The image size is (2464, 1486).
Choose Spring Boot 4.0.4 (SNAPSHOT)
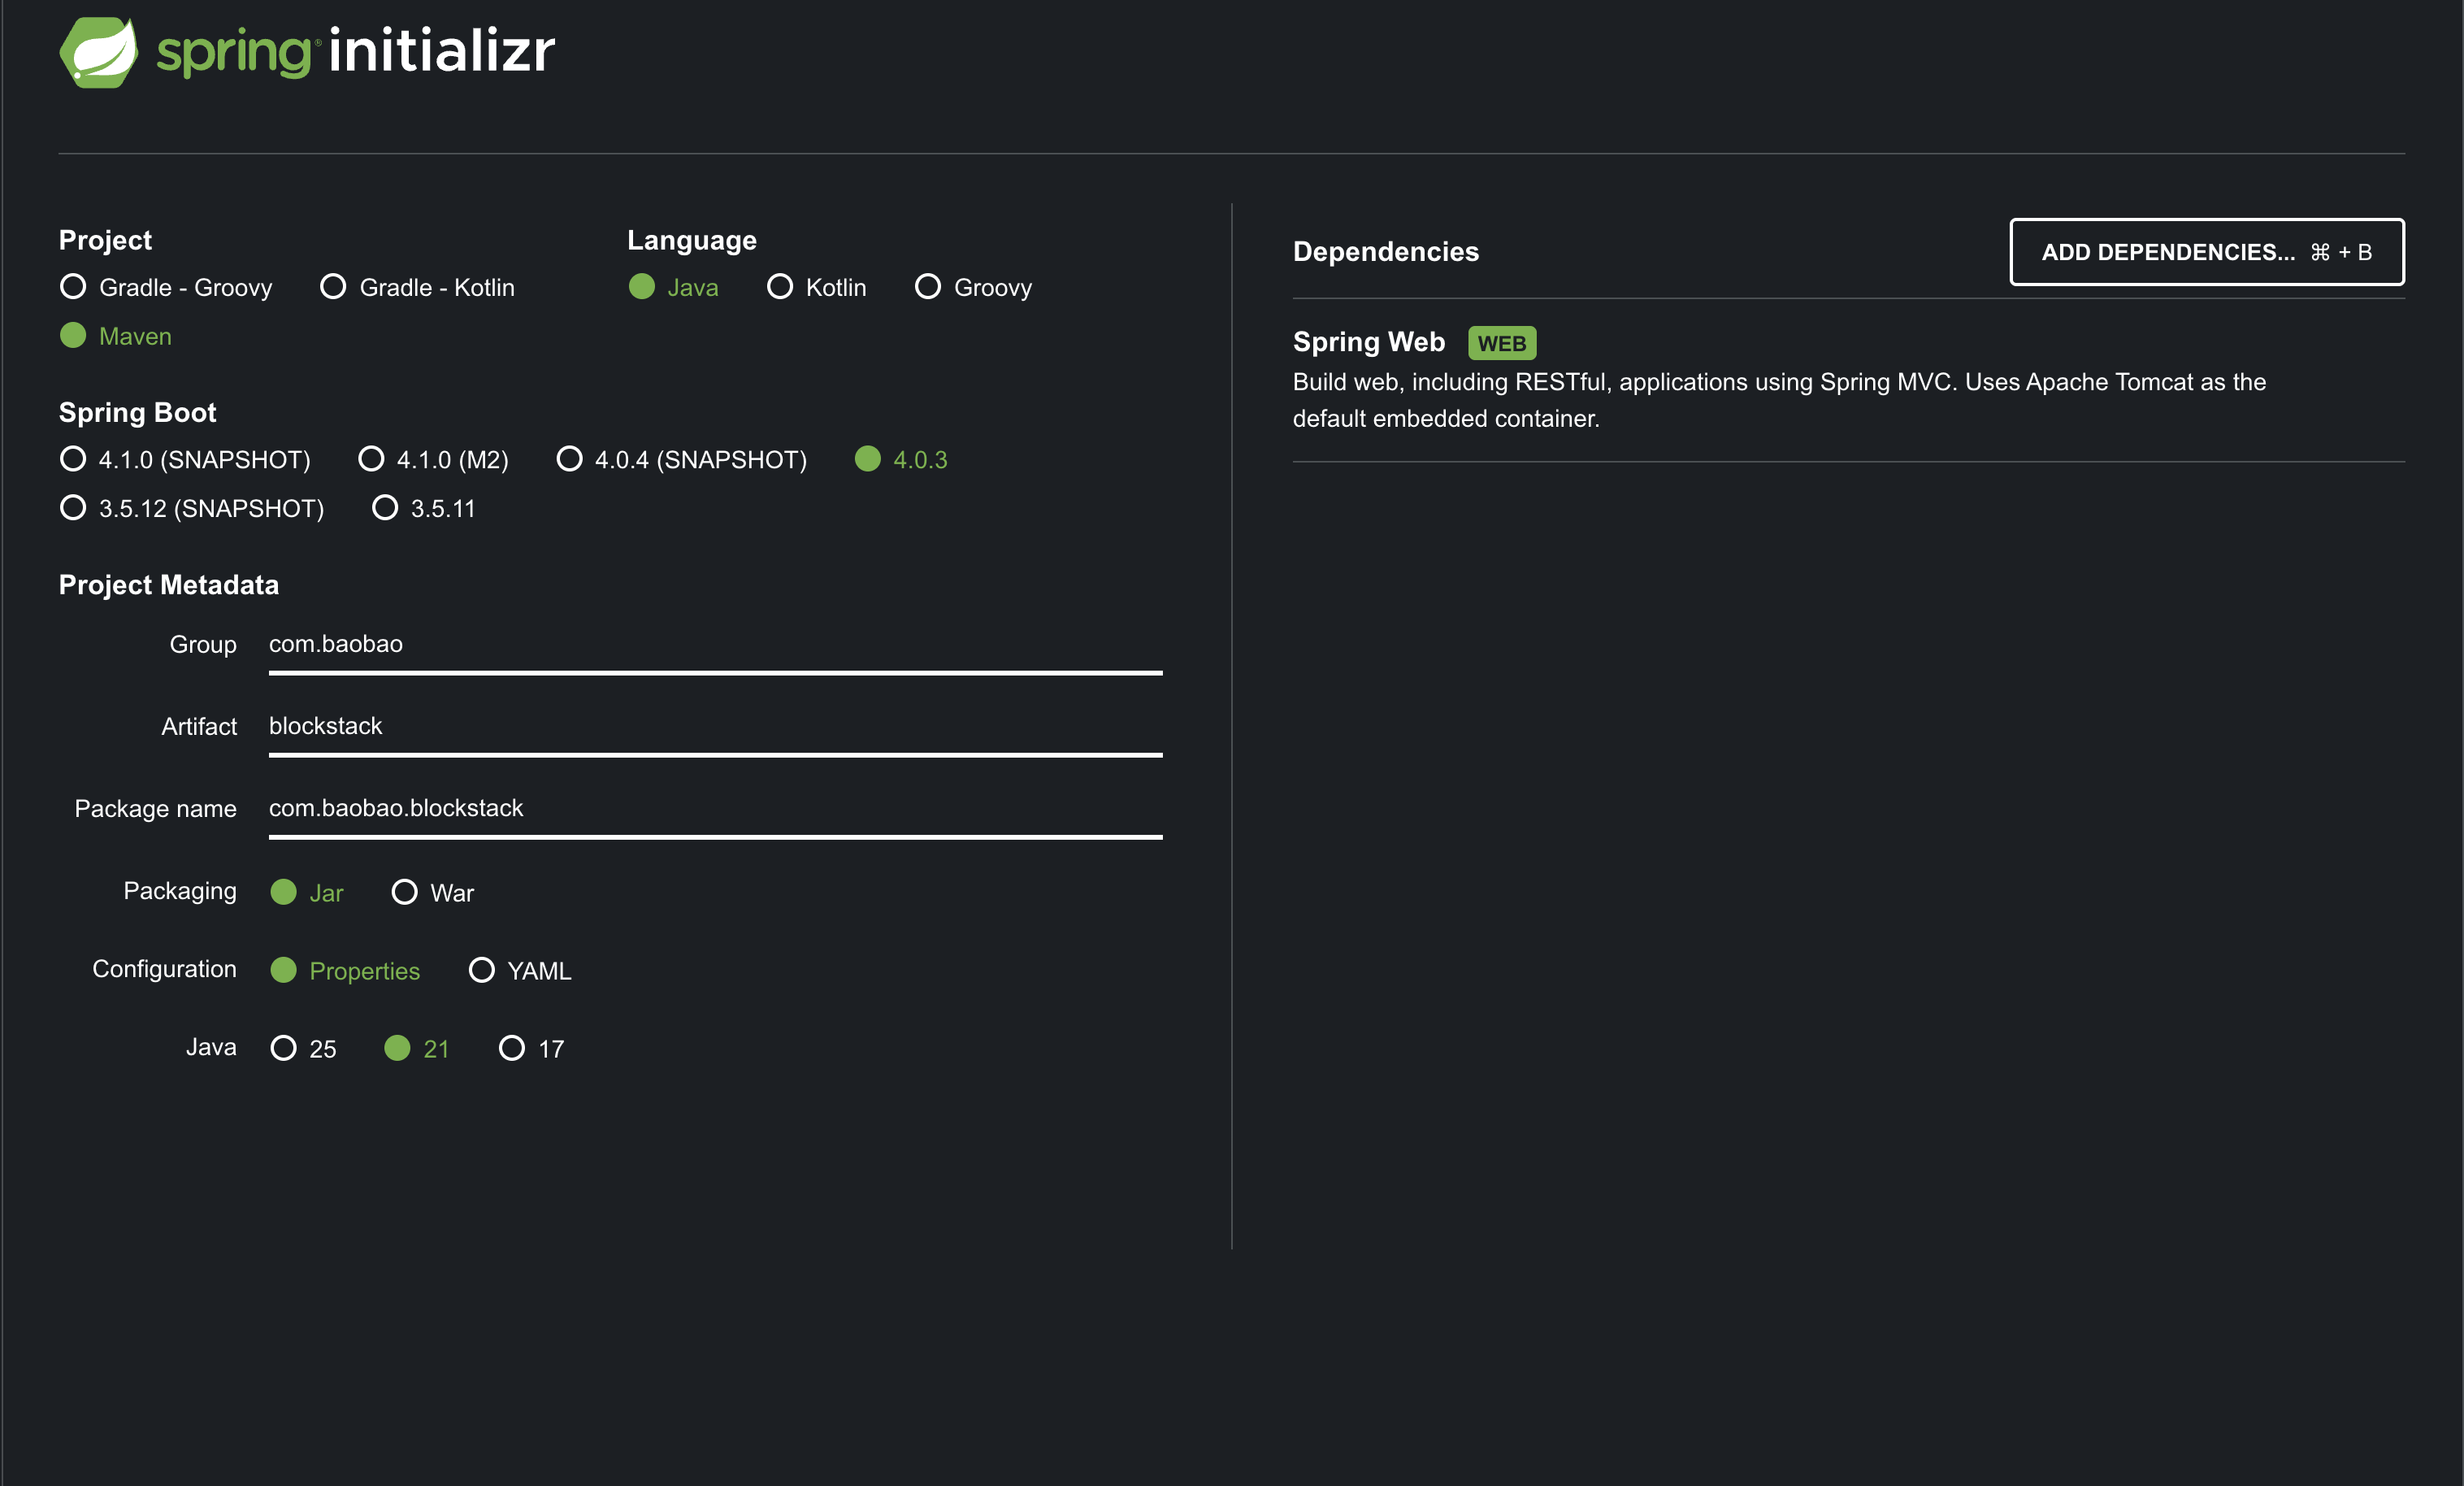[681, 459]
